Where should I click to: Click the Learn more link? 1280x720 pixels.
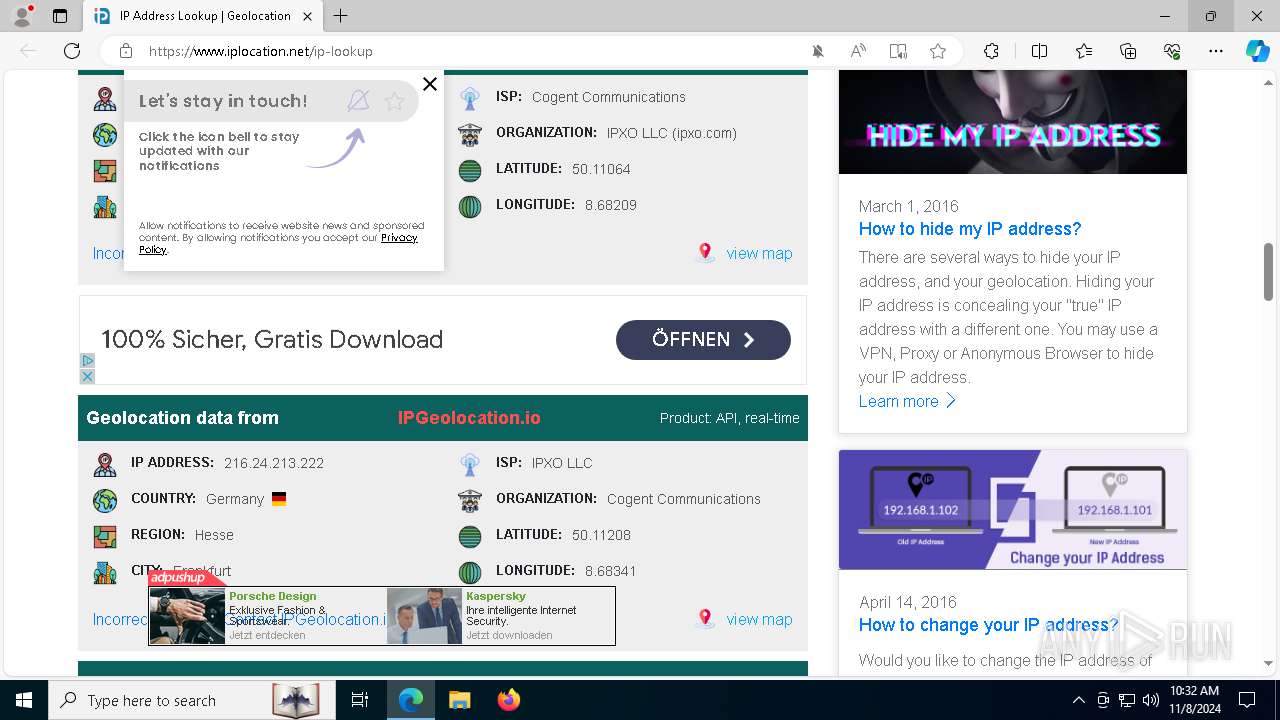[x=908, y=401]
